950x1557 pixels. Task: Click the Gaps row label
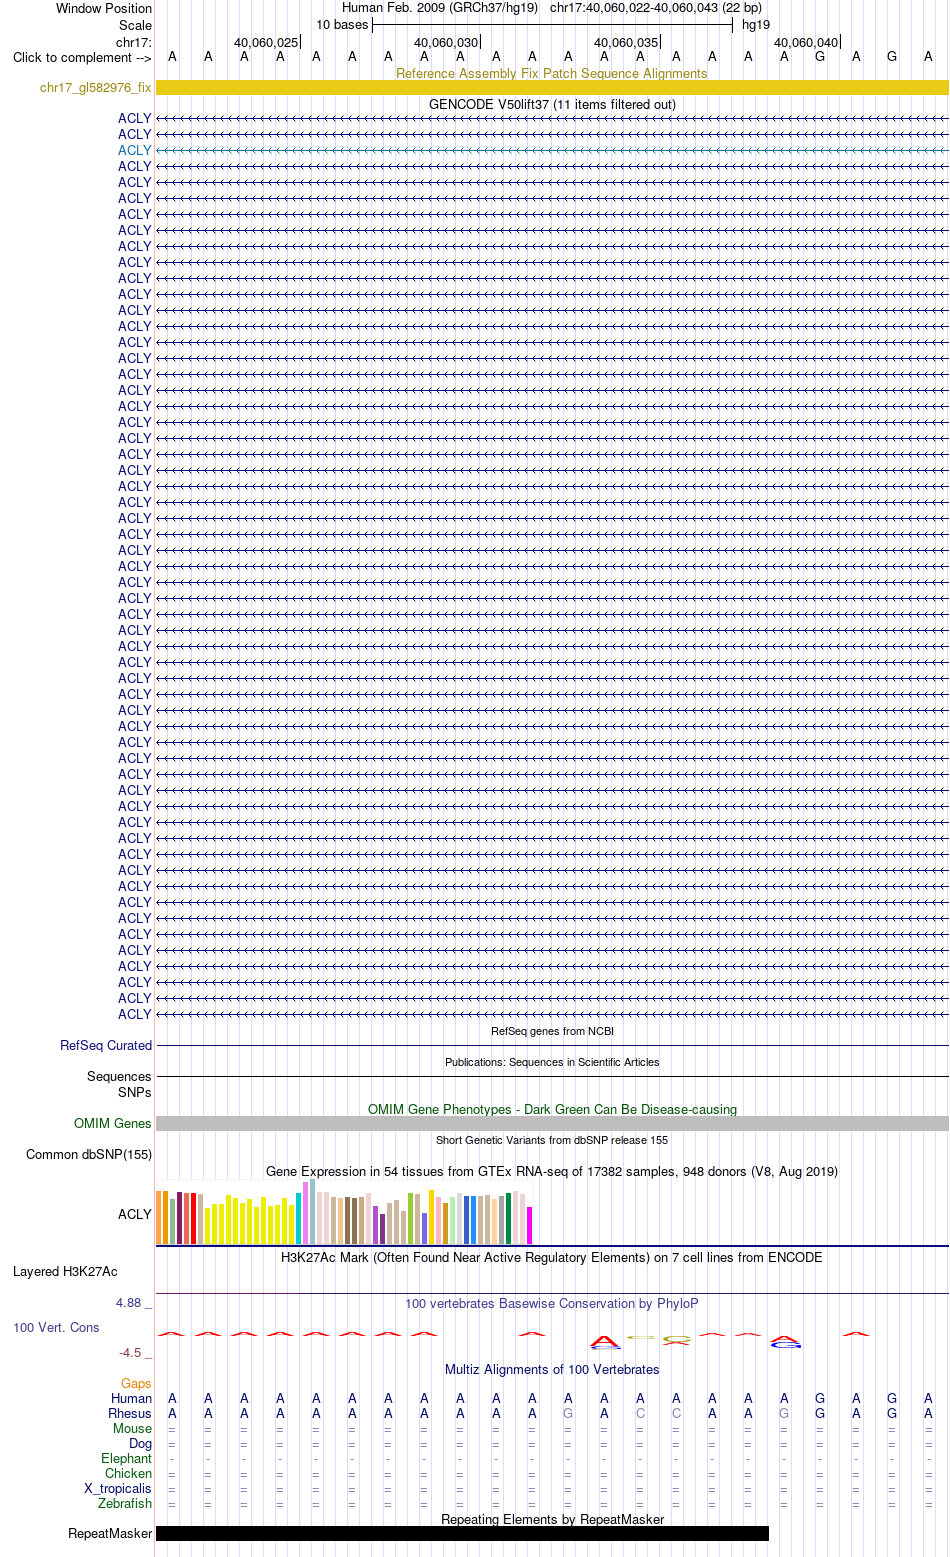(136, 1383)
